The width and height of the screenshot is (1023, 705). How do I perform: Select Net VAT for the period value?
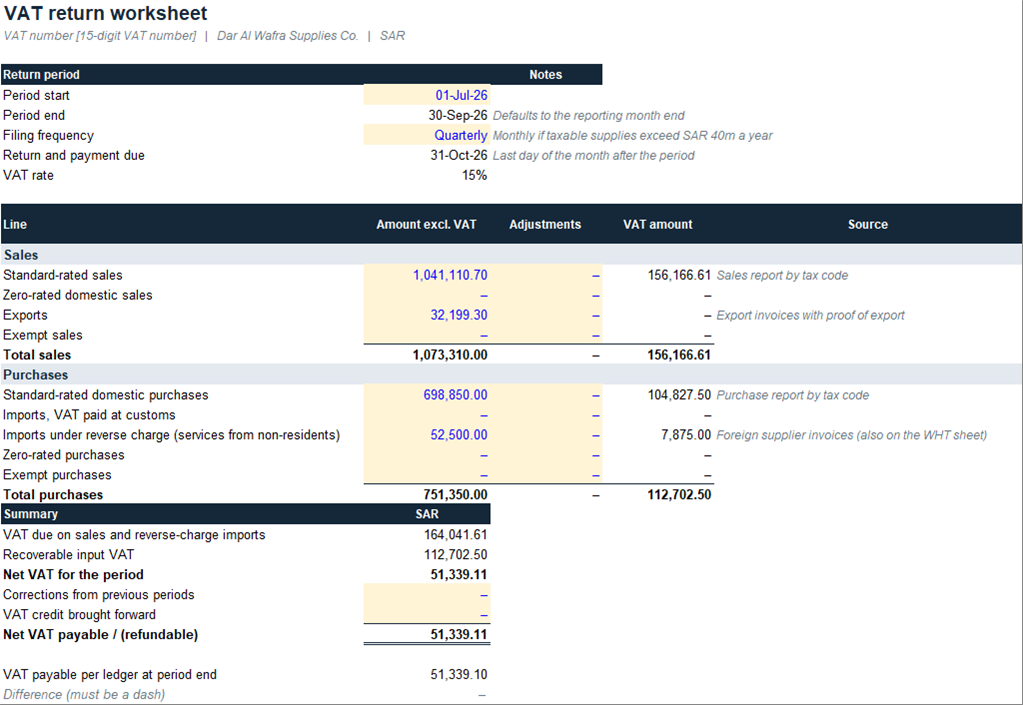[459, 575]
